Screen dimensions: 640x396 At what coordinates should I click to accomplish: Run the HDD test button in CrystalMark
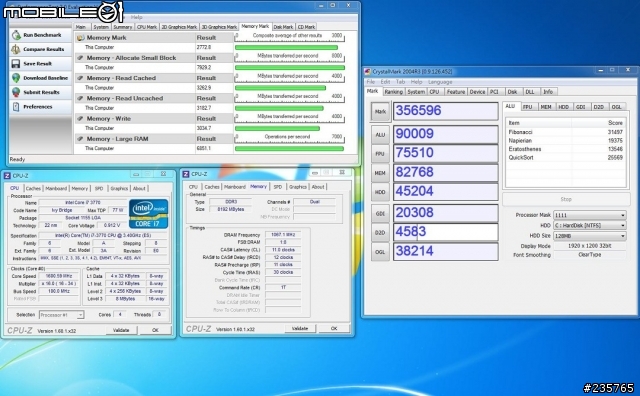[x=380, y=192]
